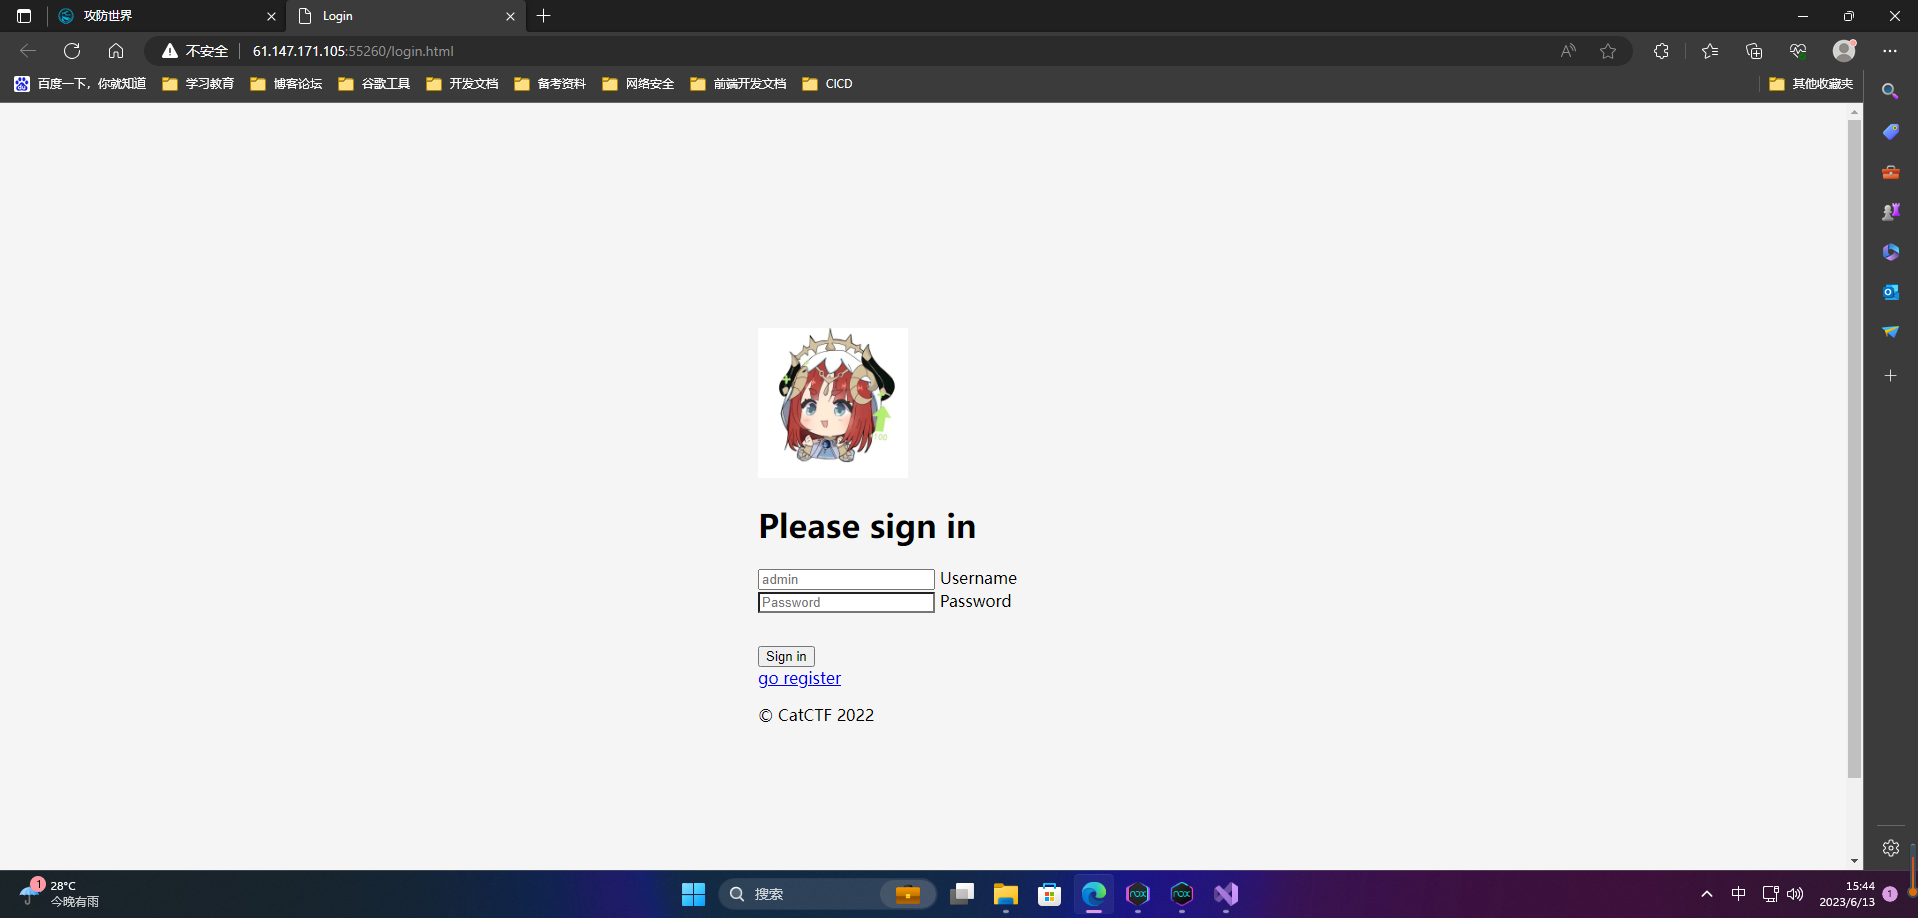
Task: Click the page scrollbar up arrow
Action: [x=1854, y=112]
